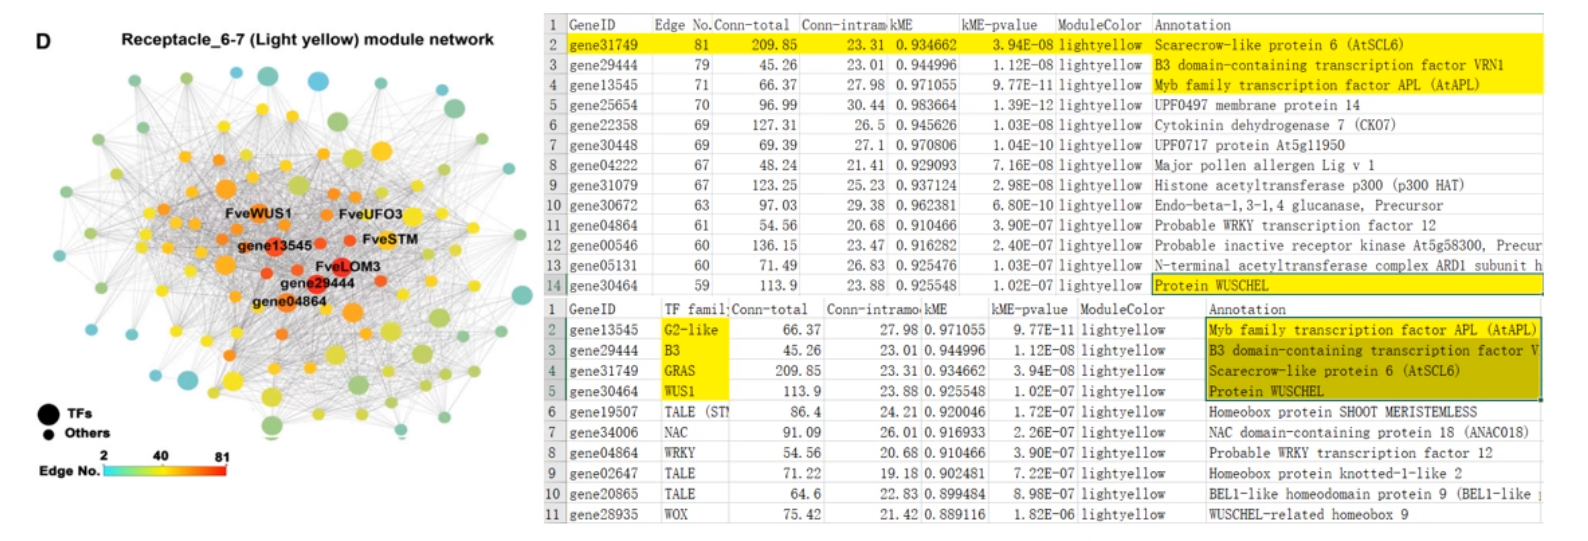
Task: Click the large black TFs legend circle
Action: click(48, 414)
